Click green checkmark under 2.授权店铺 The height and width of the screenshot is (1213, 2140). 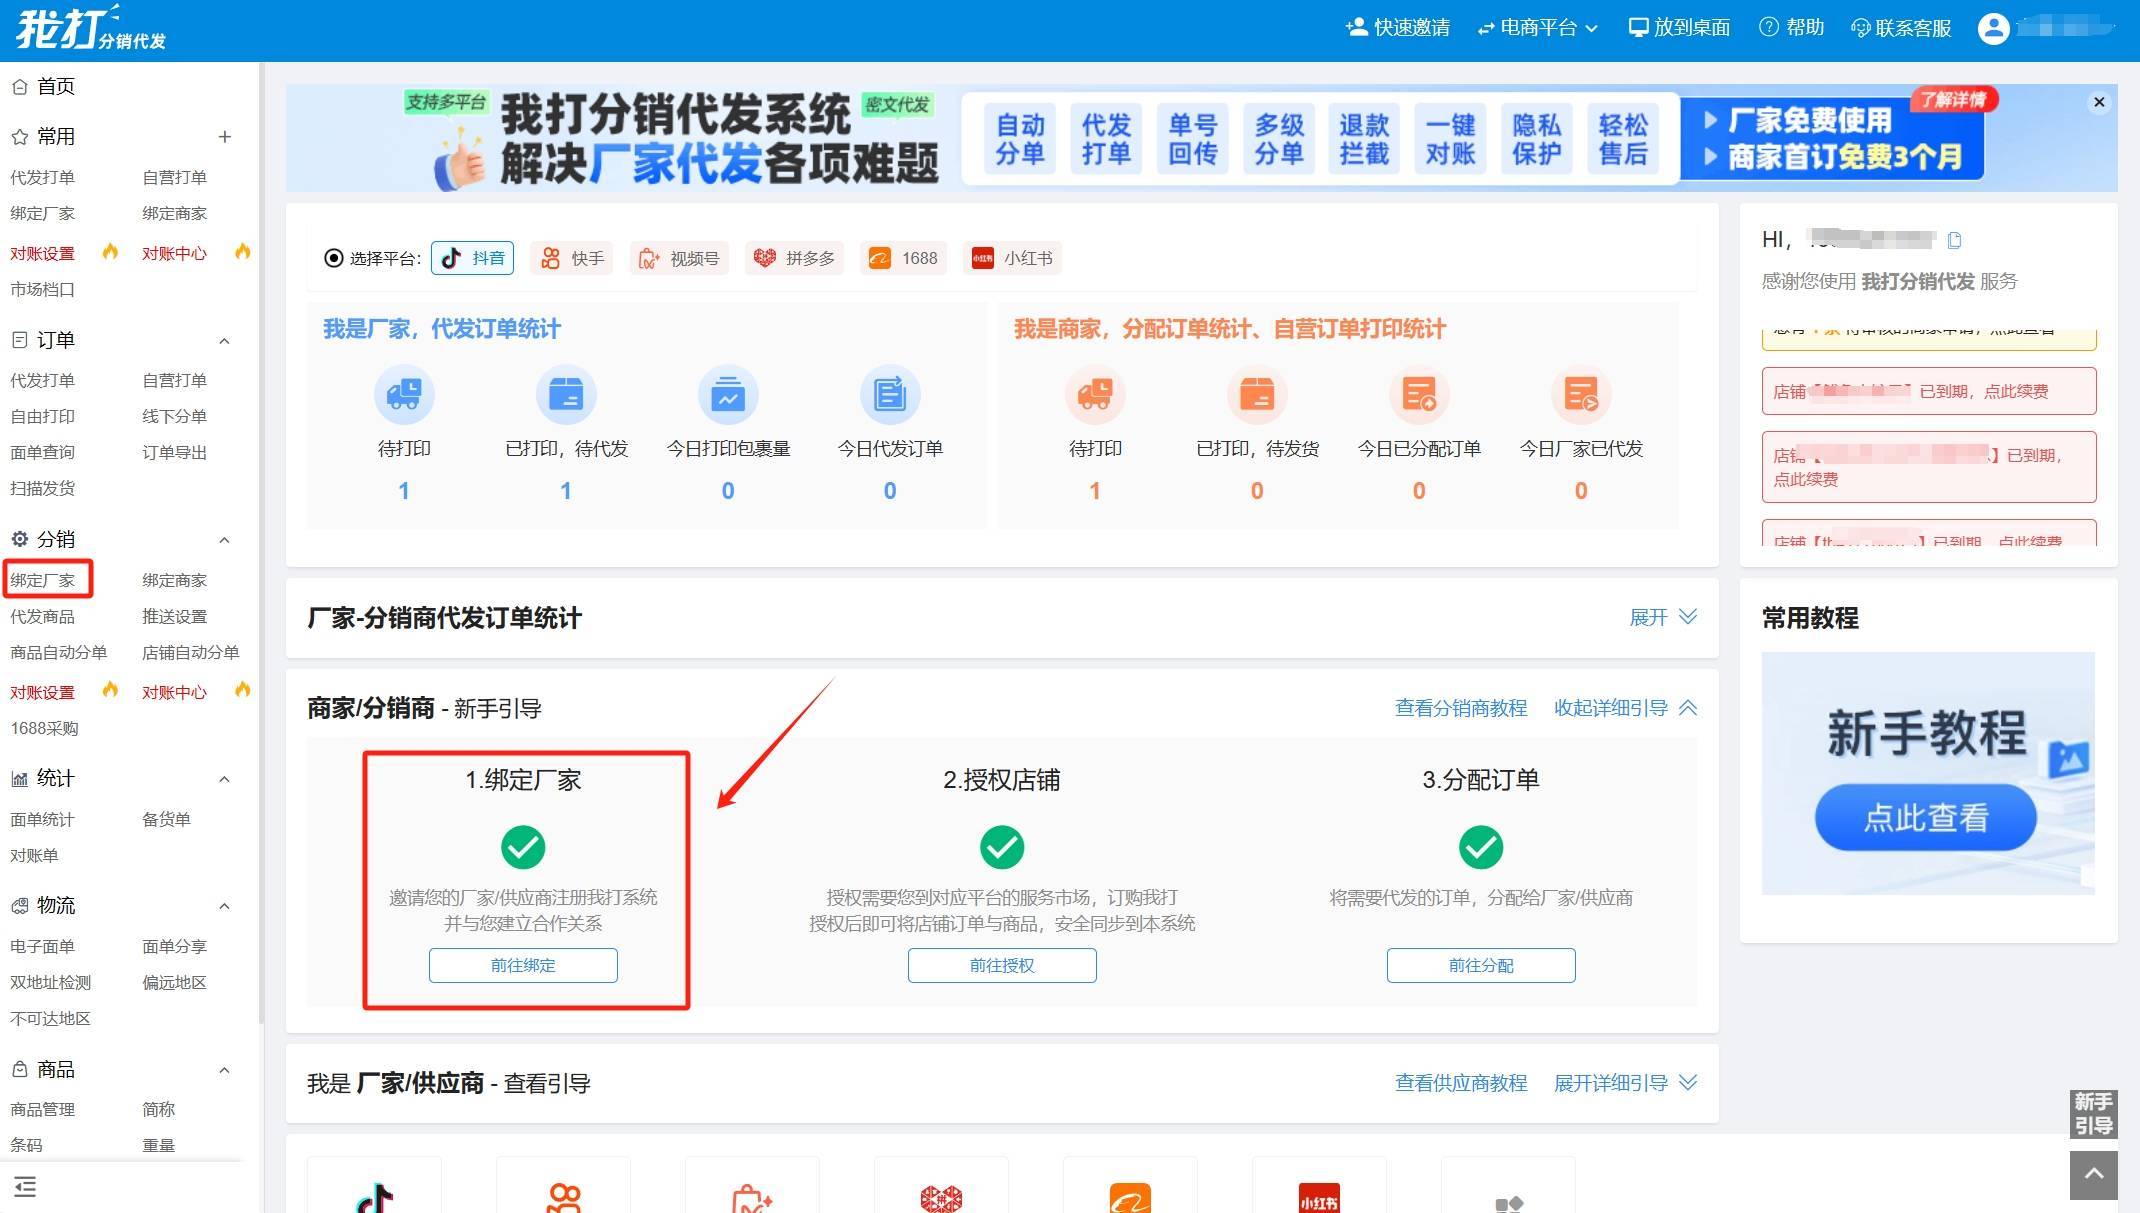point(1002,848)
